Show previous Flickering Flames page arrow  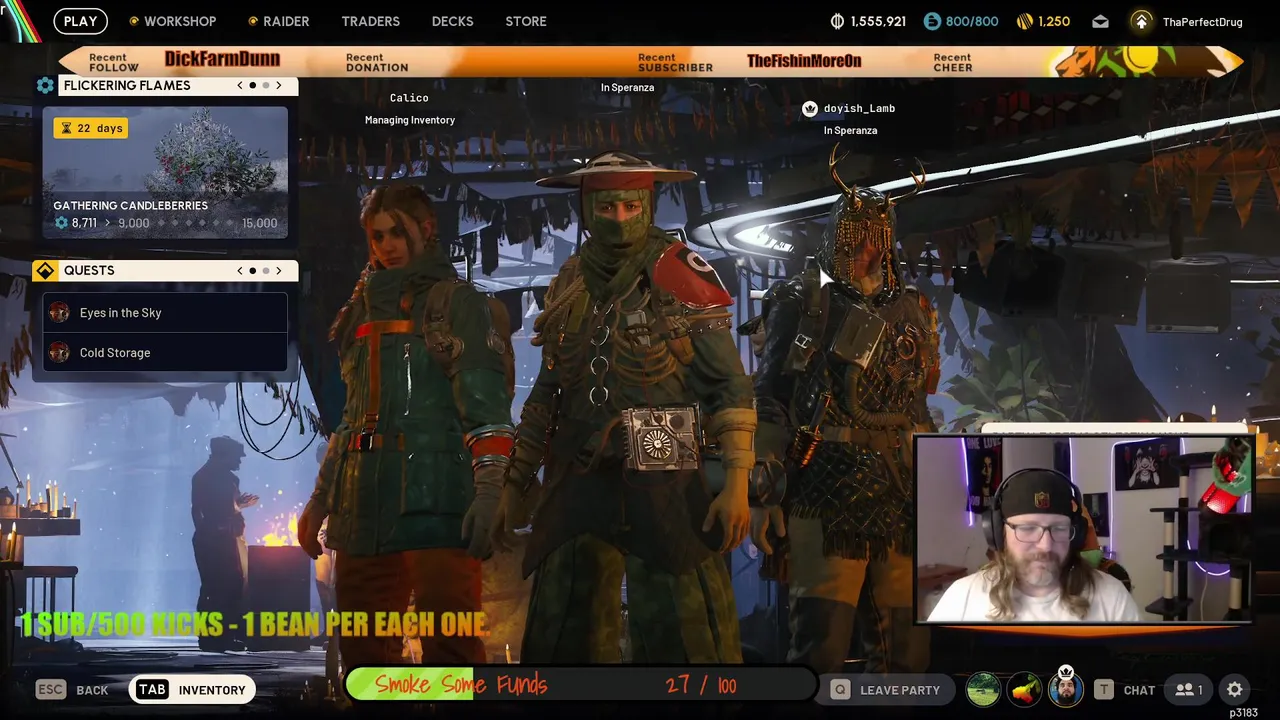(x=240, y=86)
